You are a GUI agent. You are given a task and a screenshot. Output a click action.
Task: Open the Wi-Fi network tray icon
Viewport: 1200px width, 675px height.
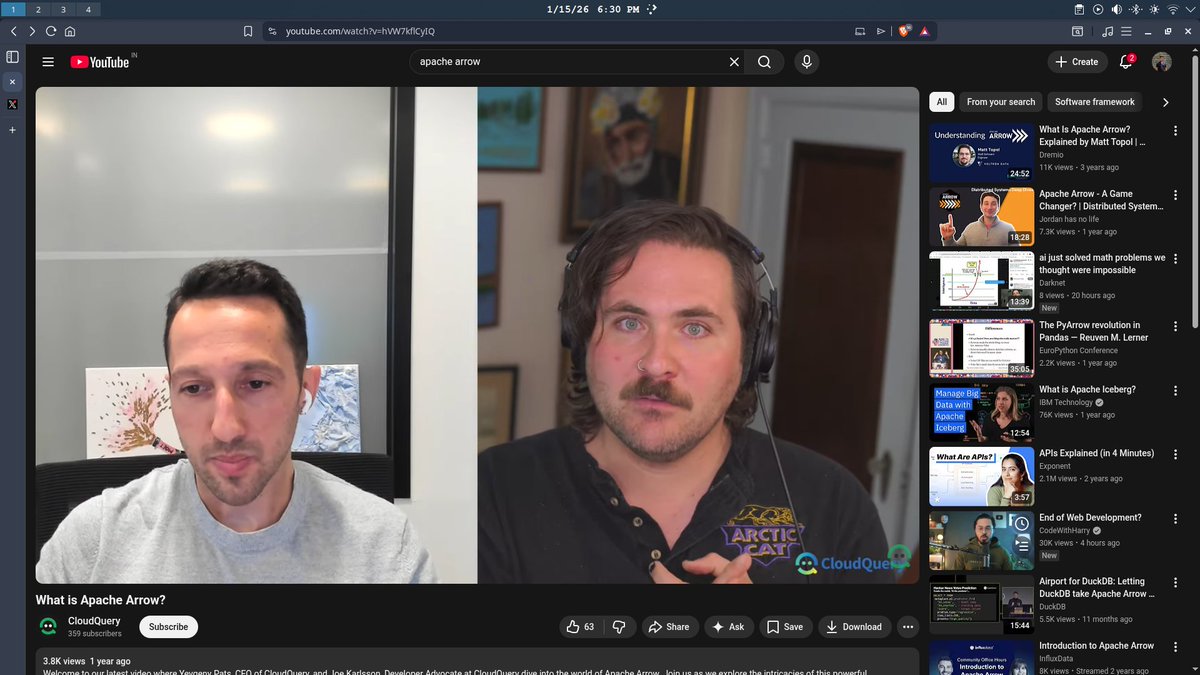1173,9
